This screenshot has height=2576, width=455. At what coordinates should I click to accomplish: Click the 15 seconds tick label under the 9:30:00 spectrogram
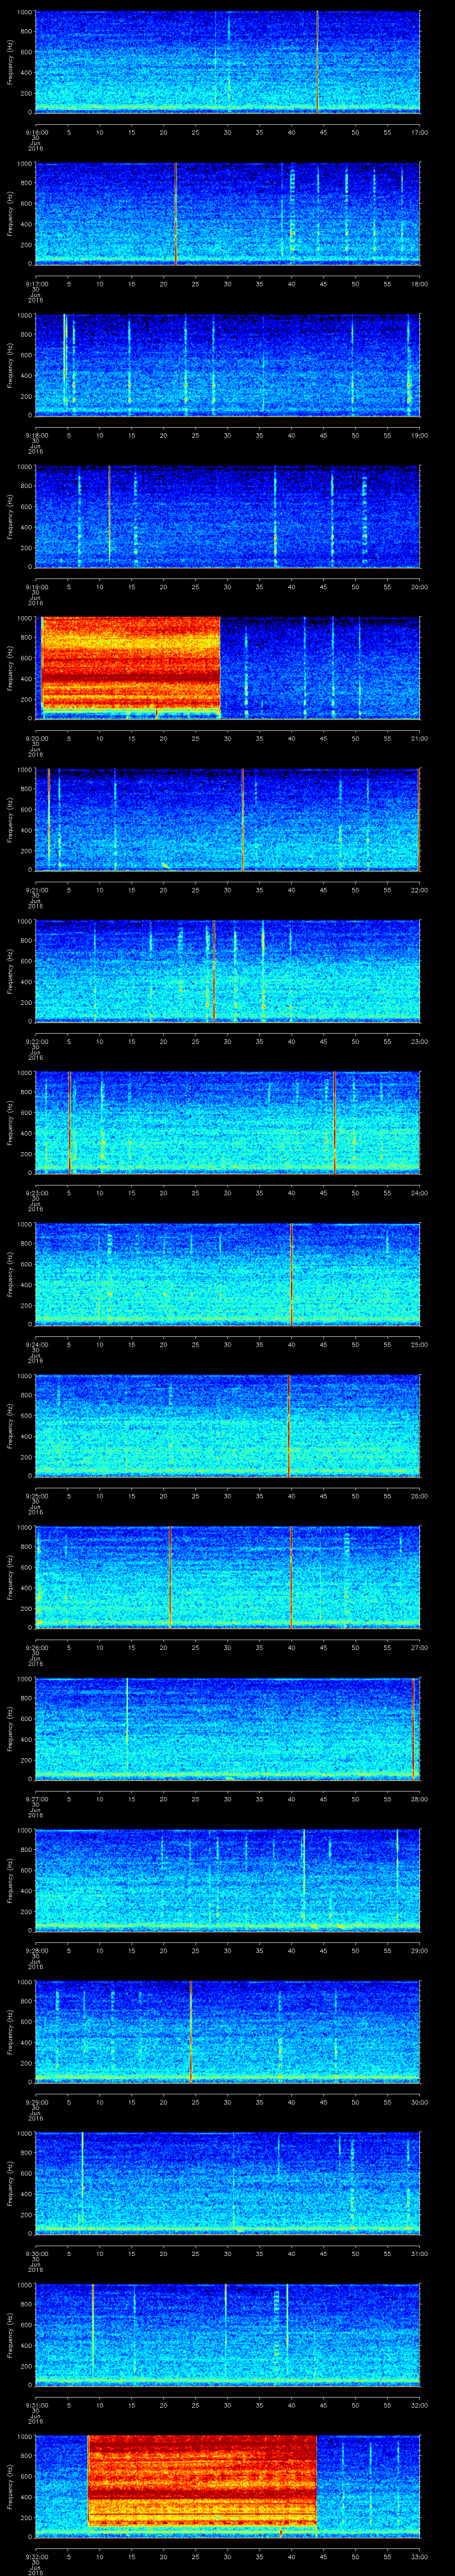coord(131,2253)
